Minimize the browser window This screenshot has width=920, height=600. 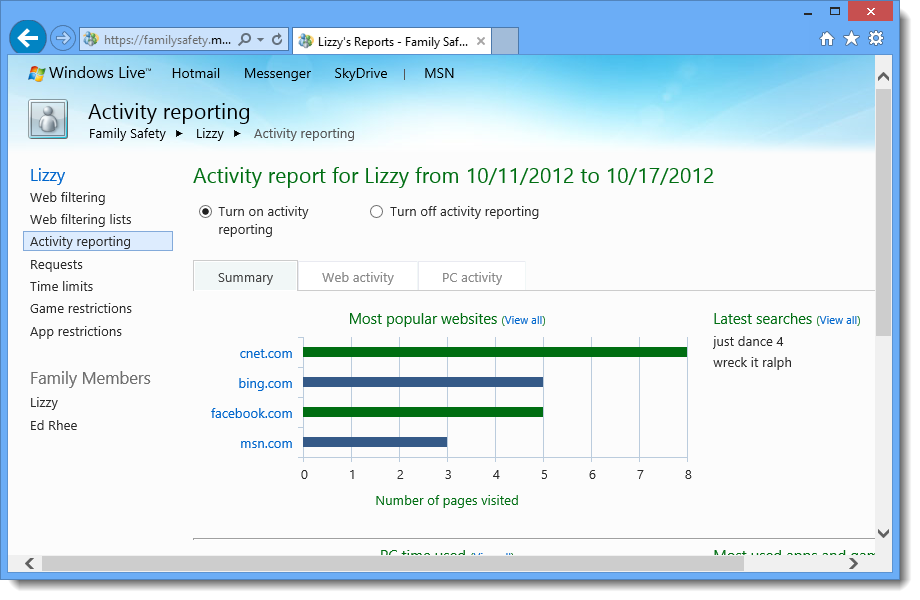click(x=808, y=12)
